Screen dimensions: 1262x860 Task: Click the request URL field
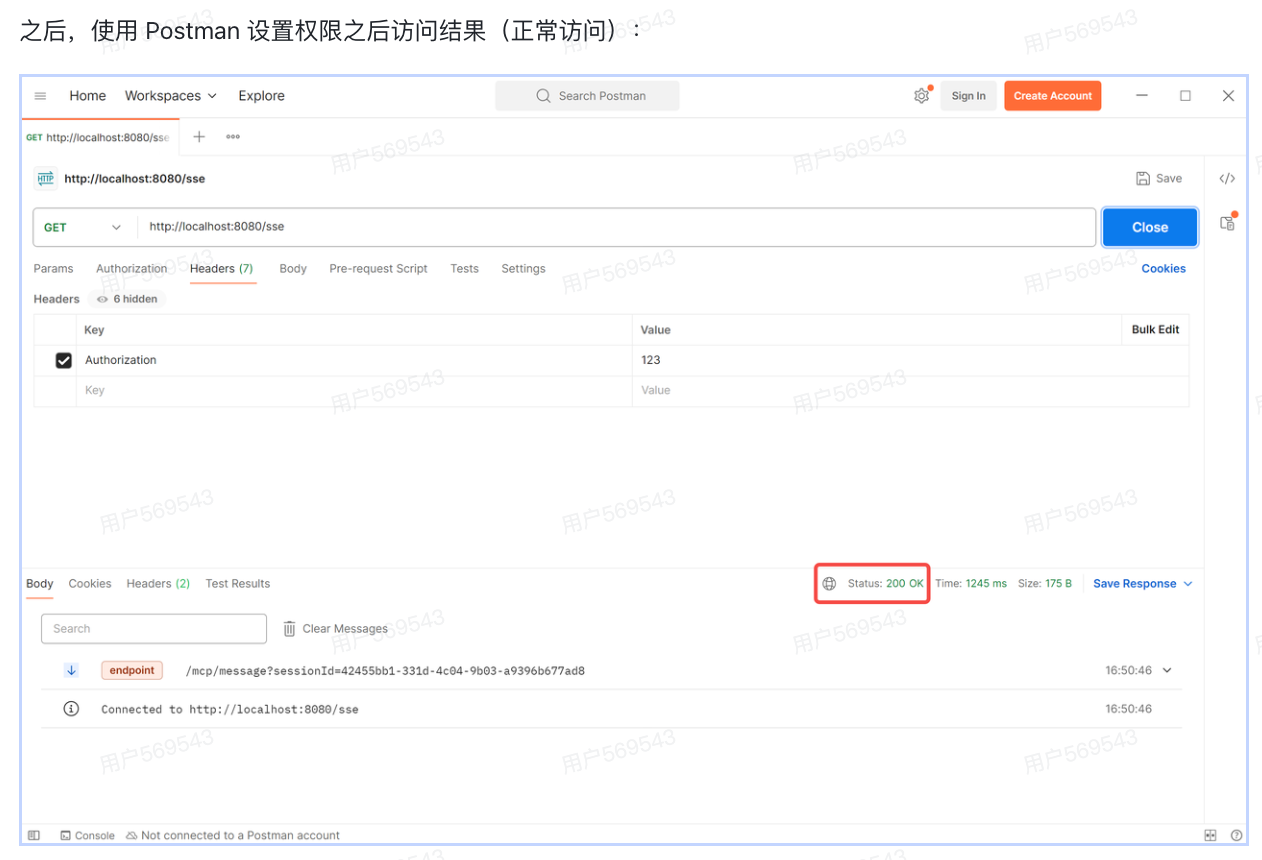616,227
